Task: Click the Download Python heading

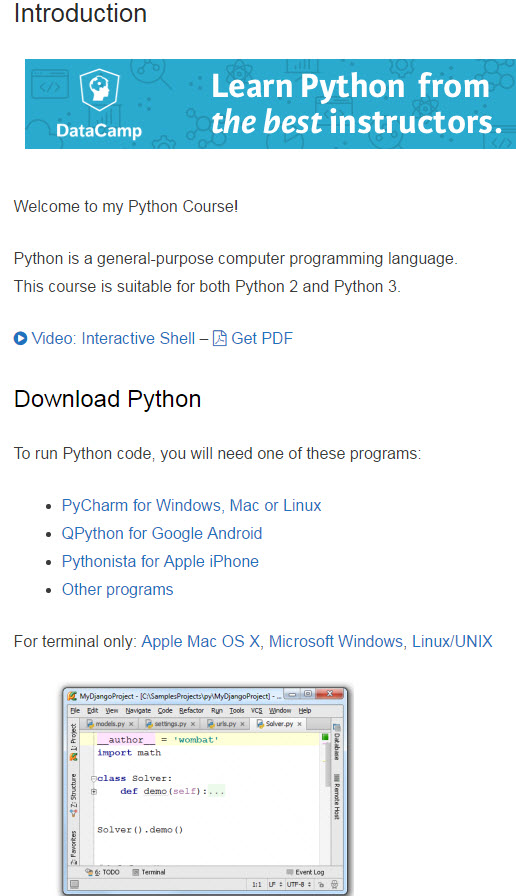Action: (107, 399)
